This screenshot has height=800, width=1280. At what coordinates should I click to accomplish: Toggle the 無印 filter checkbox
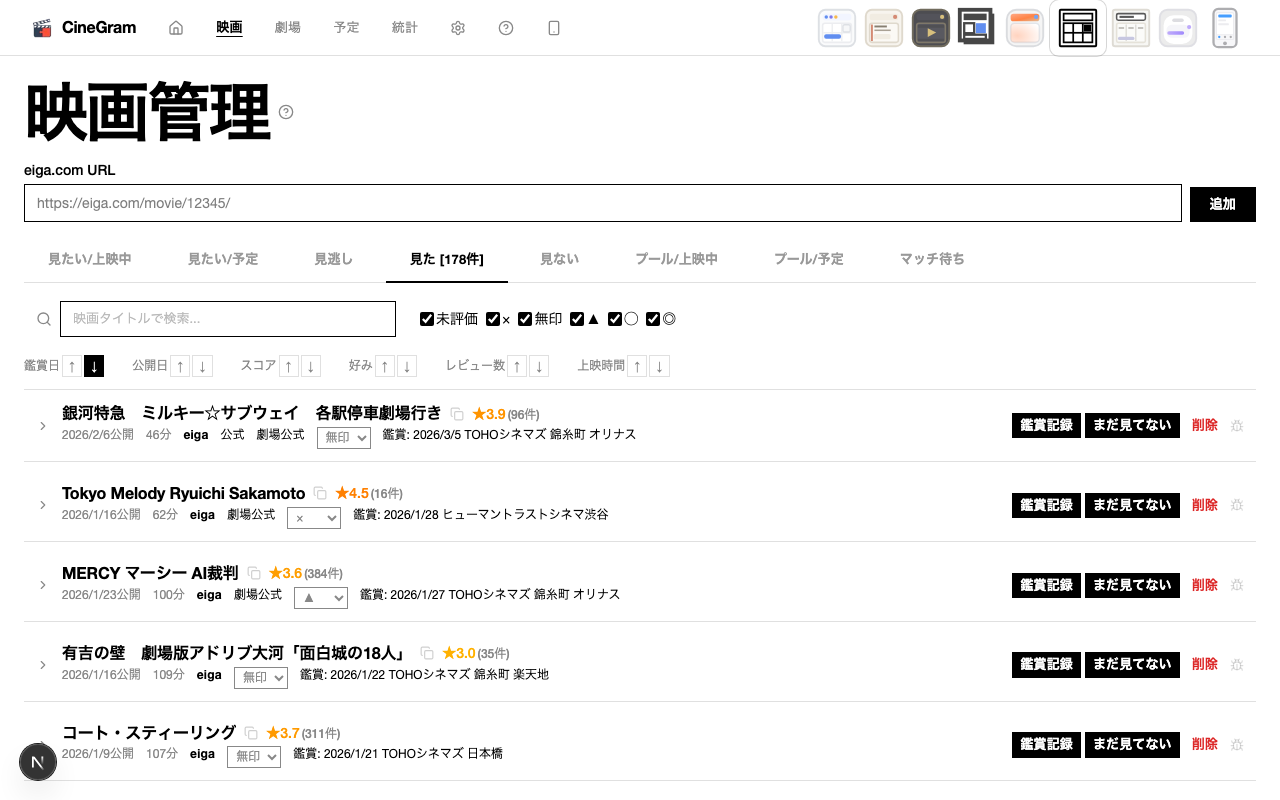[x=525, y=319]
